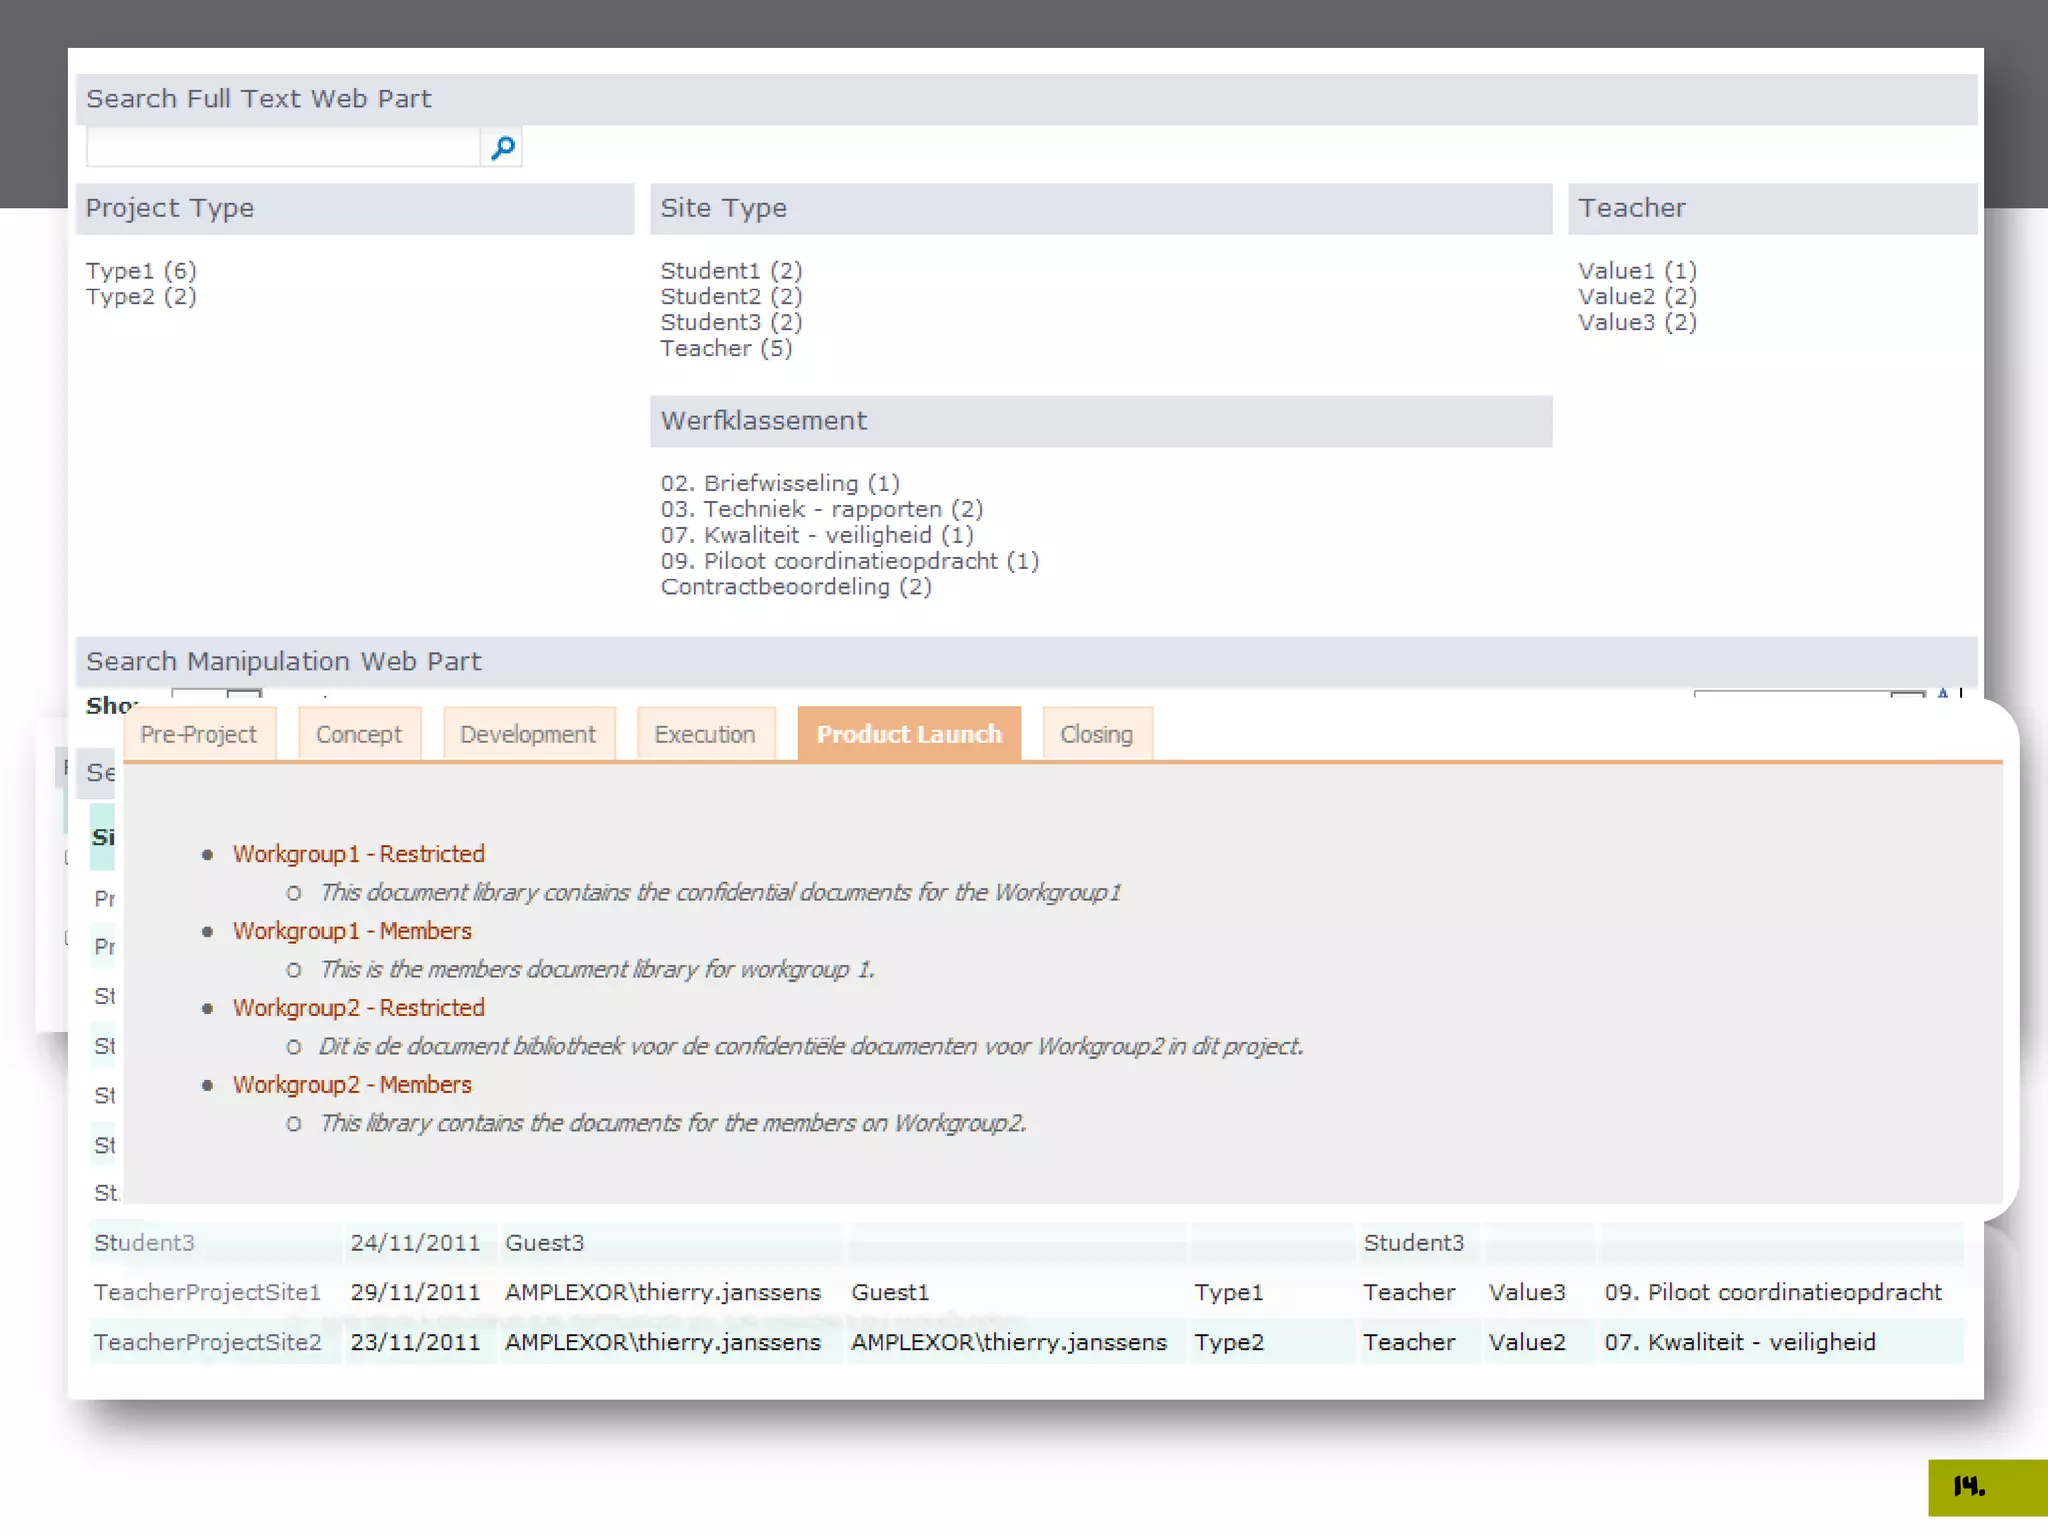The height and width of the screenshot is (1536, 2048).
Task: Open the Execution tab
Action: point(705,734)
